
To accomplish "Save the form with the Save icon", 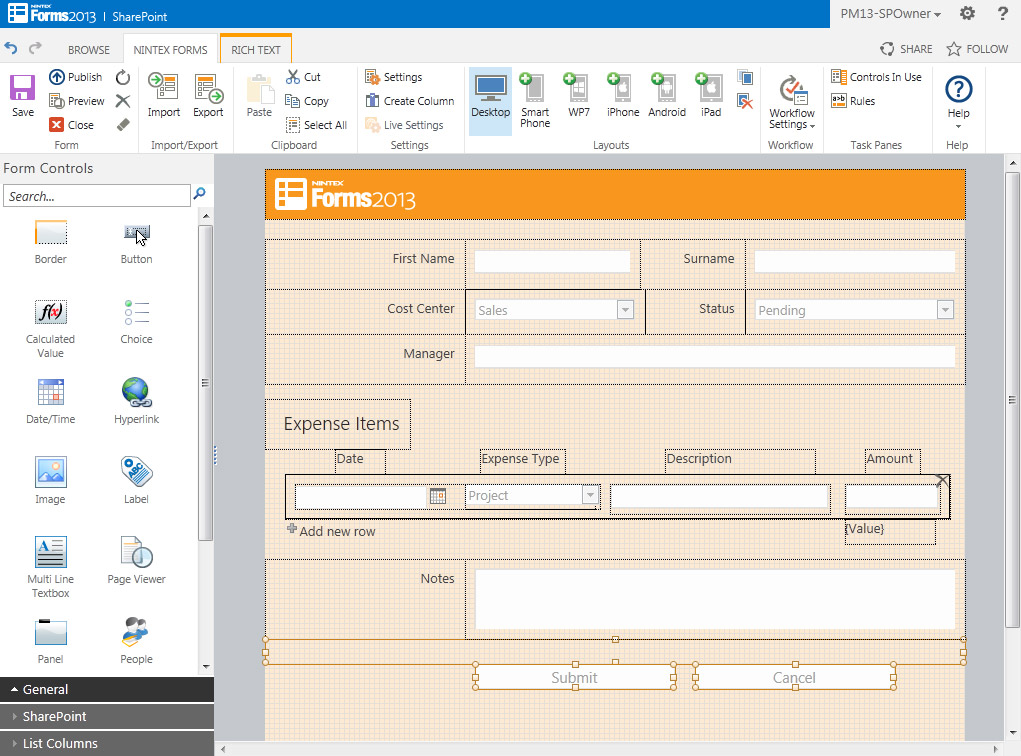I will click(x=23, y=95).
